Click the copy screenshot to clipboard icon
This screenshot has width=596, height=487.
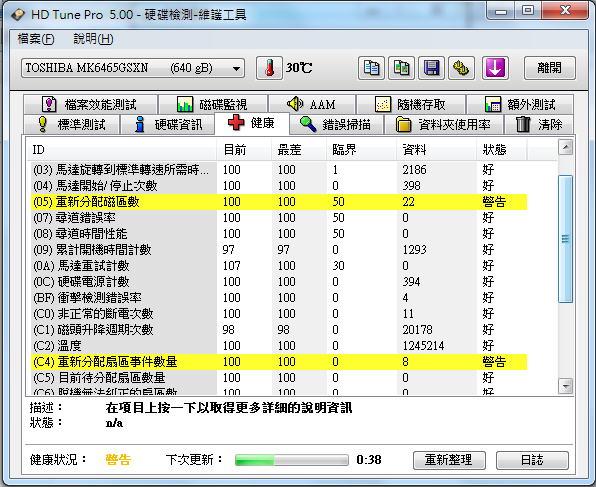pos(401,68)
